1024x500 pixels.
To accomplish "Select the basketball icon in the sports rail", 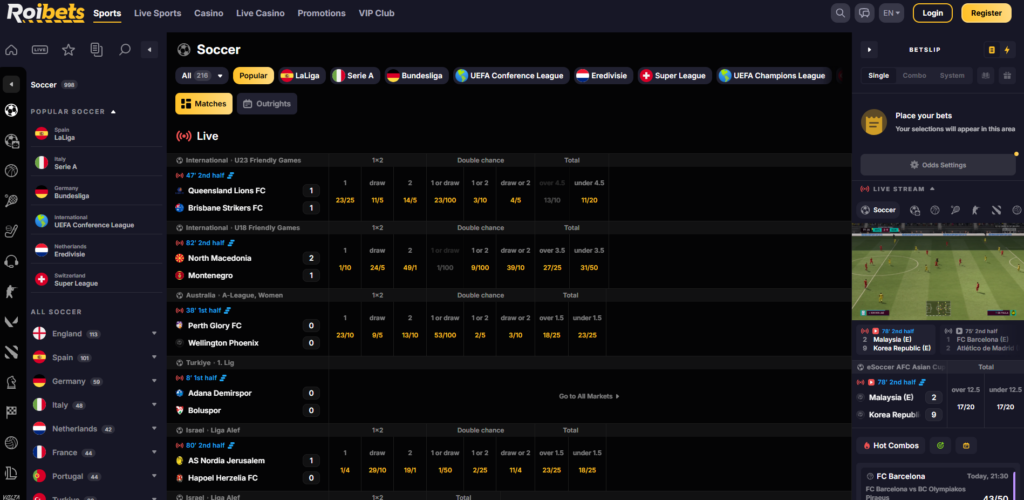I will pyautogui.click(x=11, y=171).
